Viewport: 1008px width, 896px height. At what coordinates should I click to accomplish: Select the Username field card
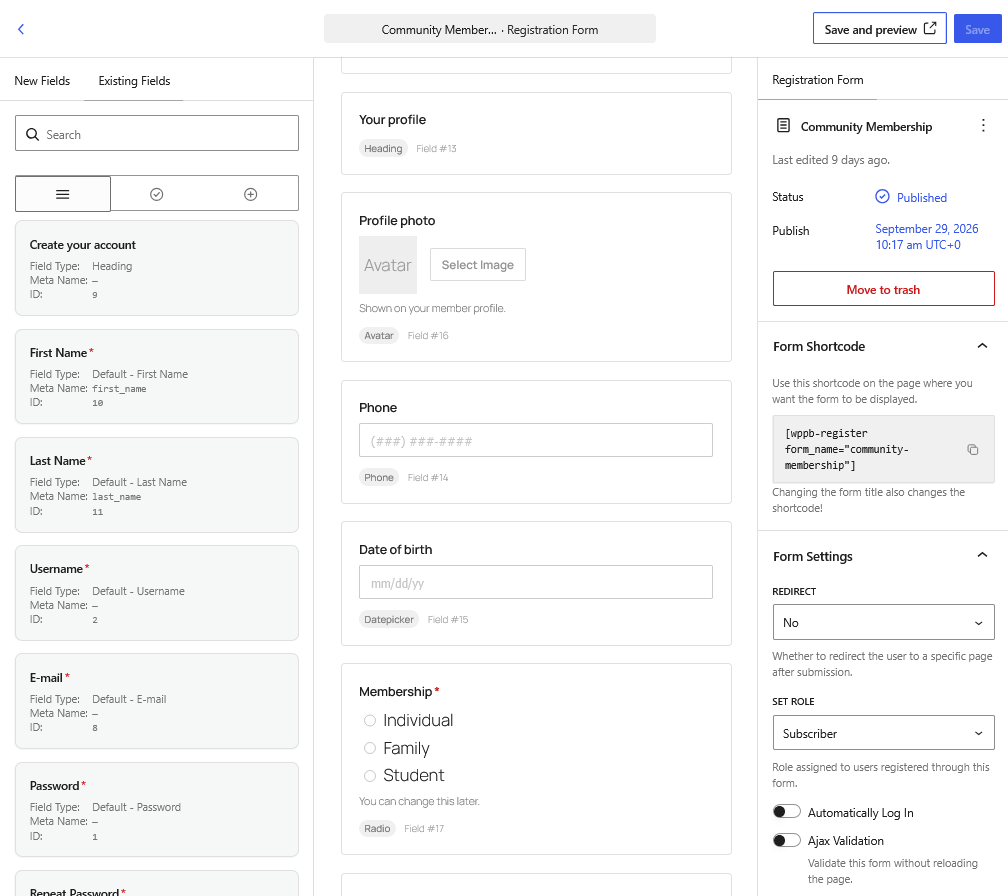[x=157, y=593]
